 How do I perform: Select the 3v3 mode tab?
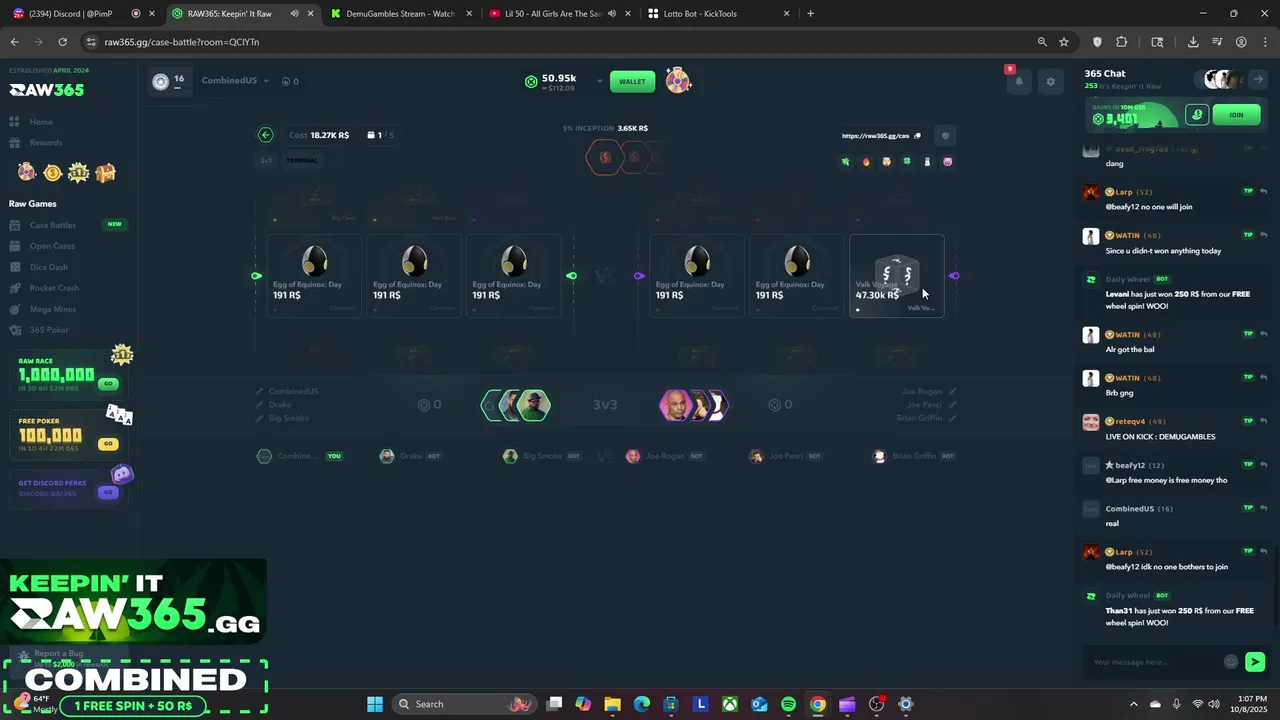tap(266, 160)
